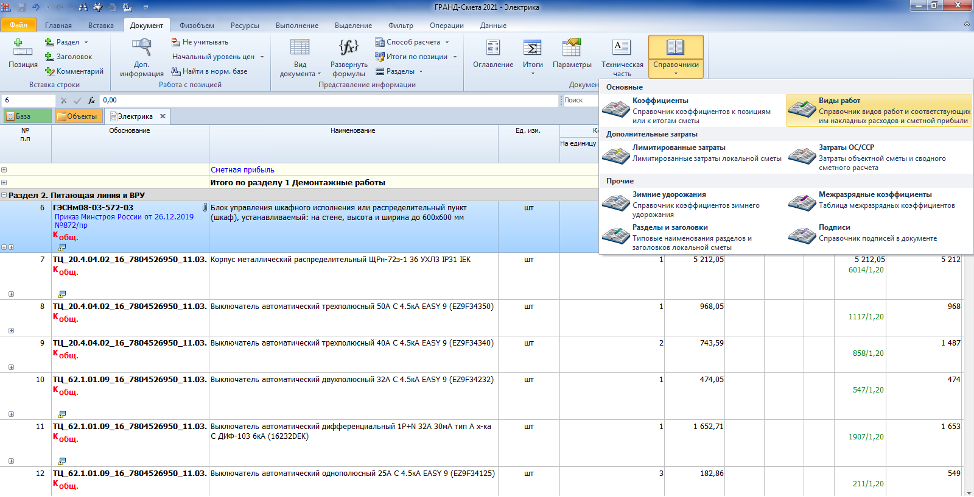Open Разделы и заголовки reference

[691, 237]
